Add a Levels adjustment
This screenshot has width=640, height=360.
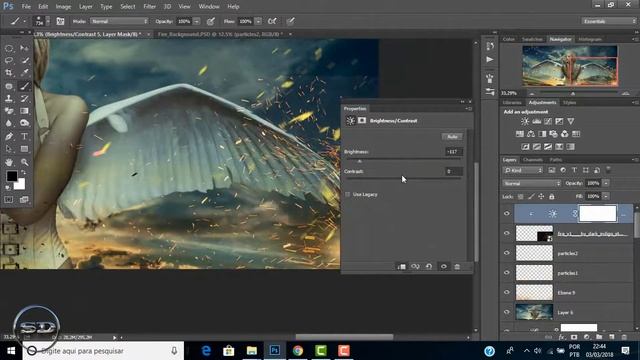pos(536,121)
